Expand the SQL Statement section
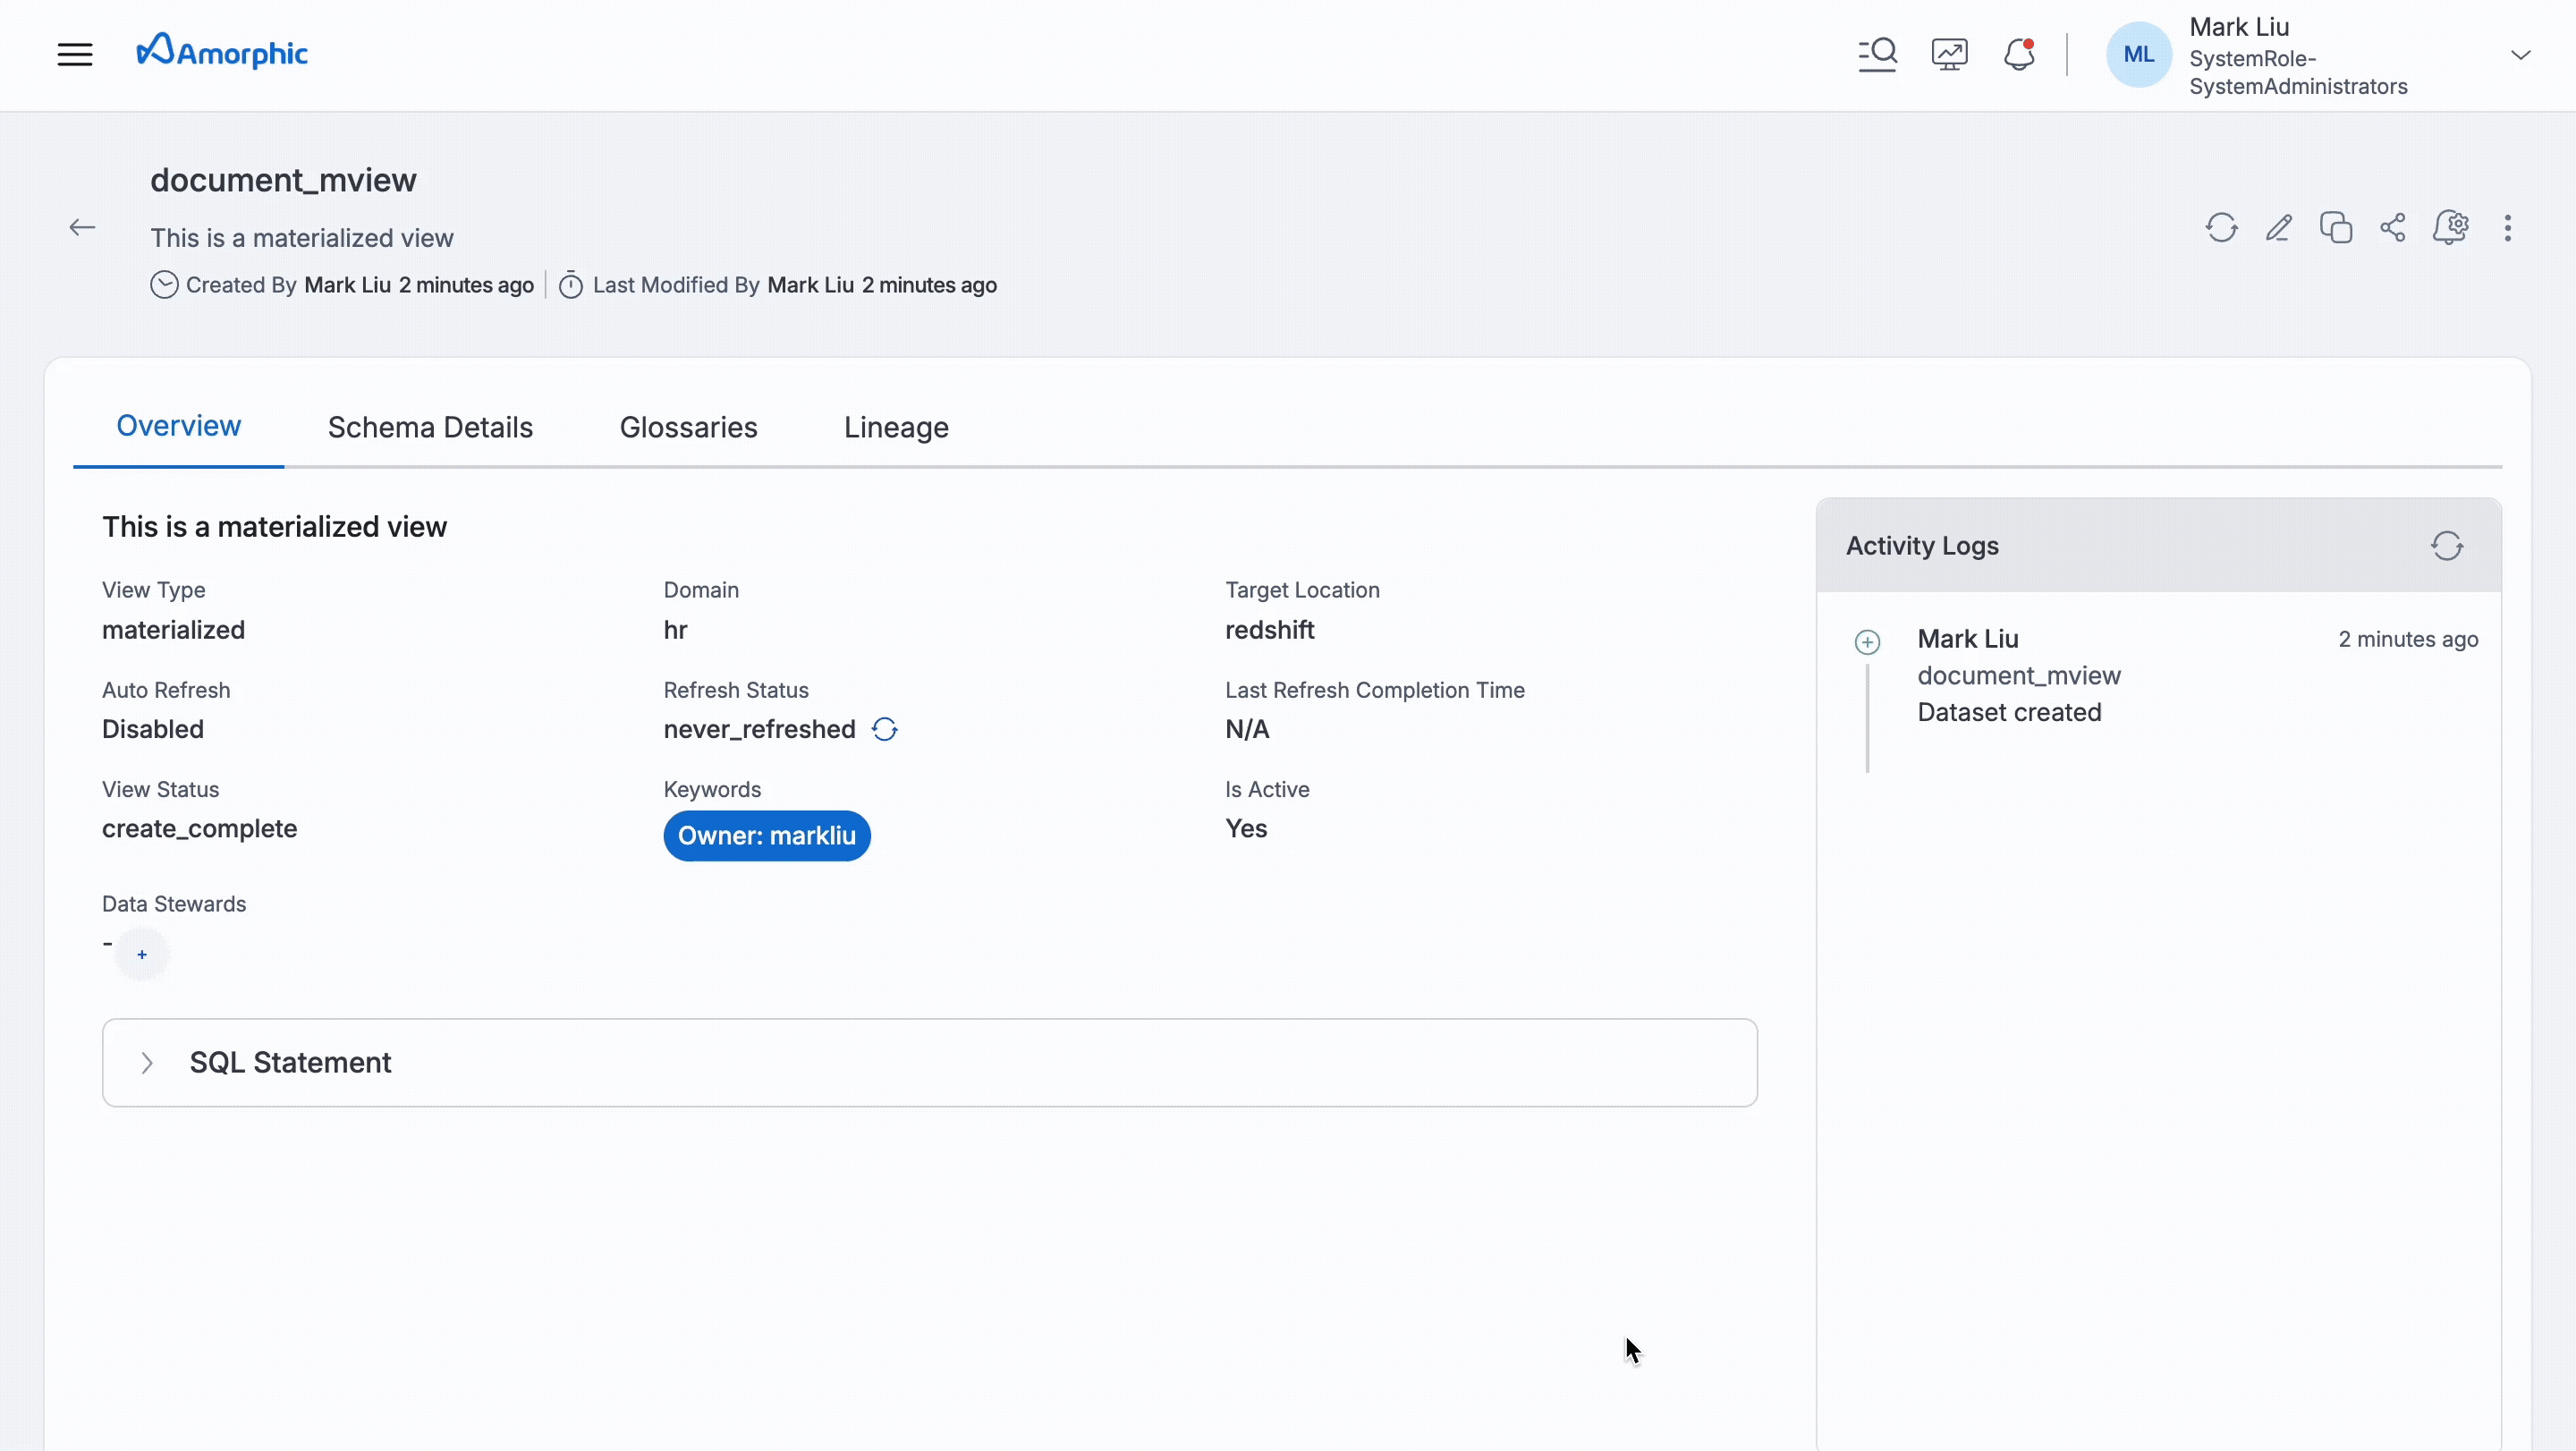This screenshot has width=2576, height=1451. tap(147, 1062)
